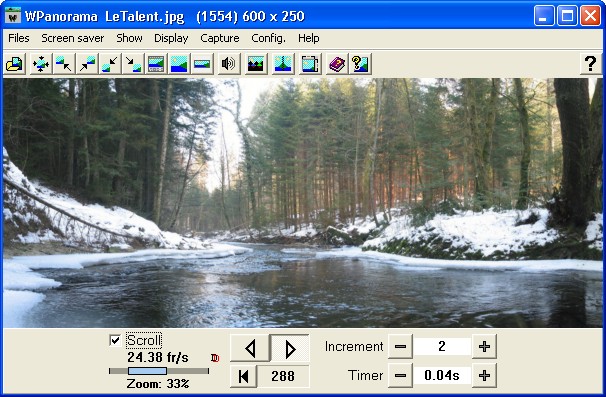Reset position with the go-to-start button
Screen dimensions: 606x397
click(243, 376)
